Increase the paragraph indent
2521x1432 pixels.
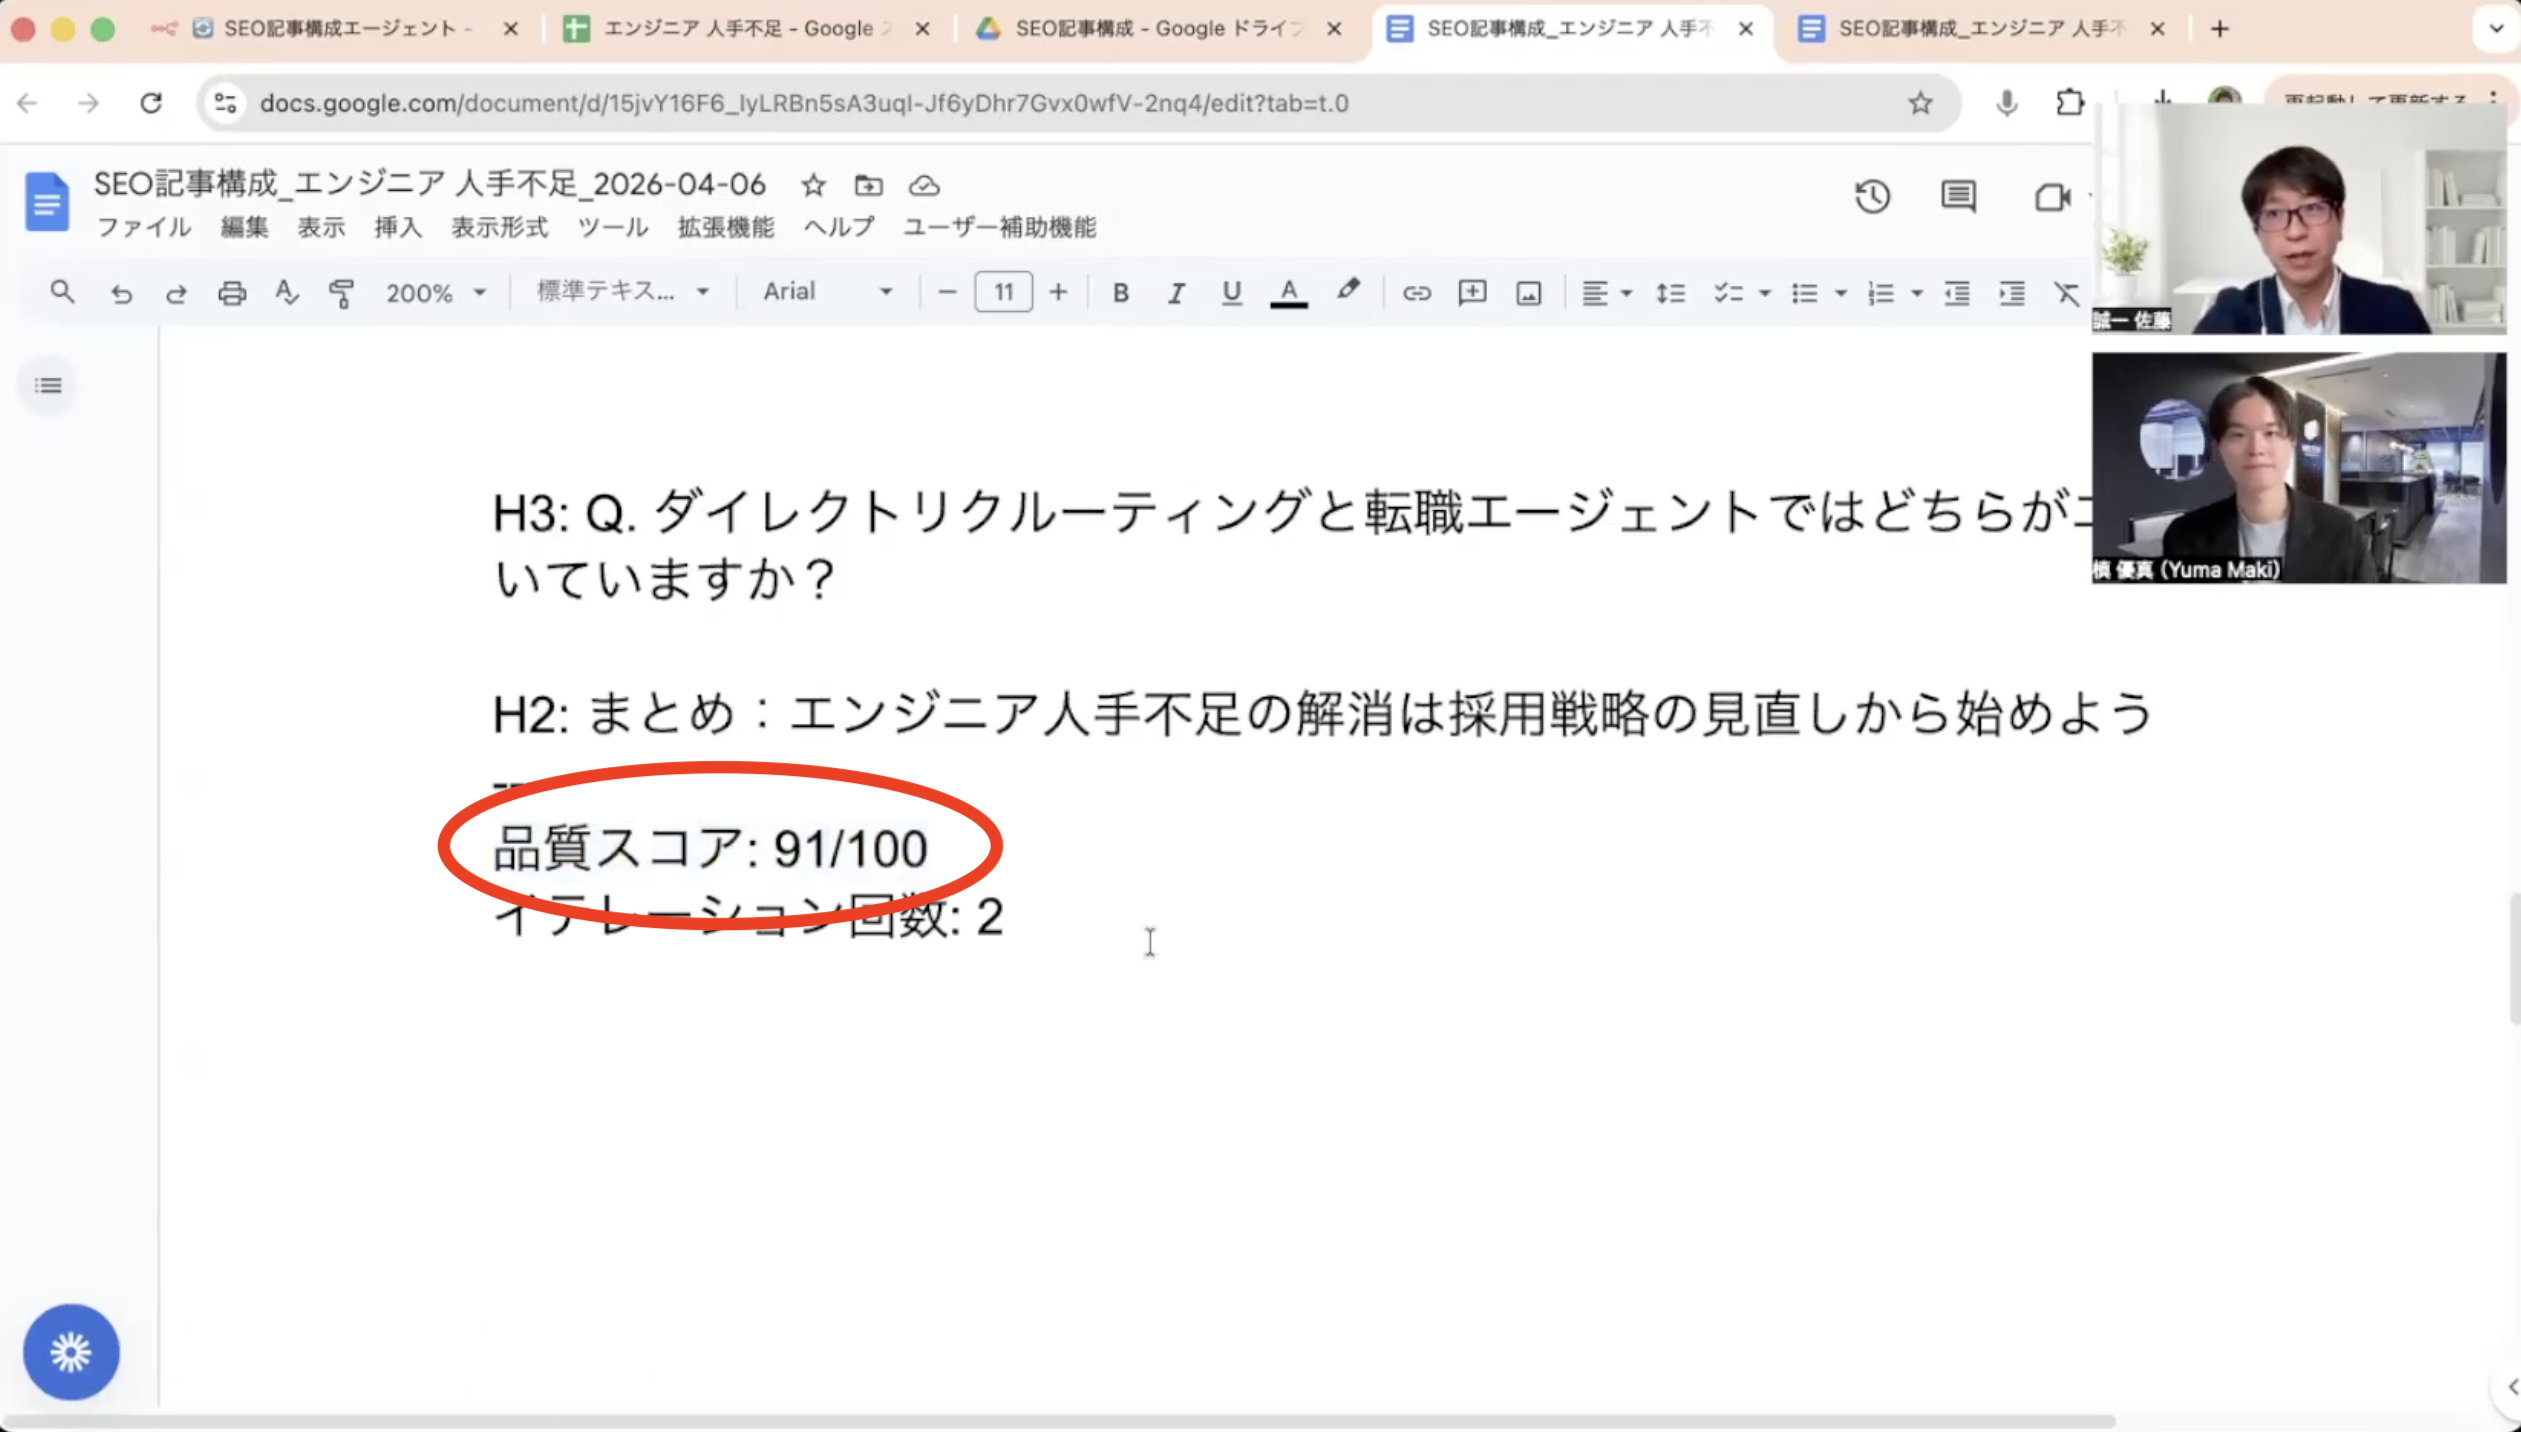2012,293
